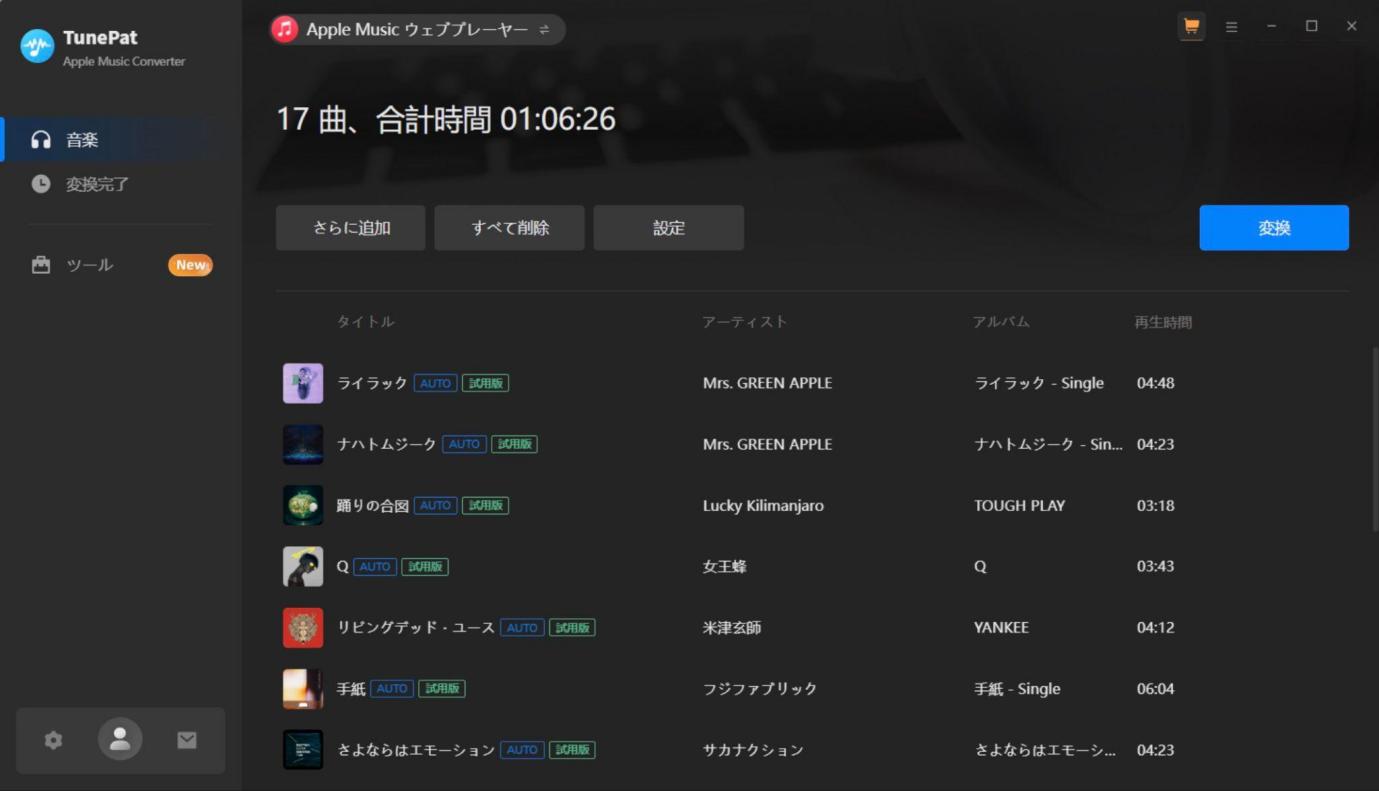Click 試用版 badge on 踊りの合図 row
The width and height of the screenshot is (1379, 791).
(x=485, y=505)
